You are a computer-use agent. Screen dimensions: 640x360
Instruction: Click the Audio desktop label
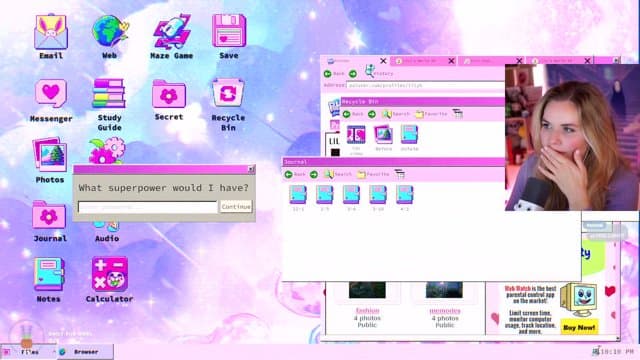tap(107, 238)
